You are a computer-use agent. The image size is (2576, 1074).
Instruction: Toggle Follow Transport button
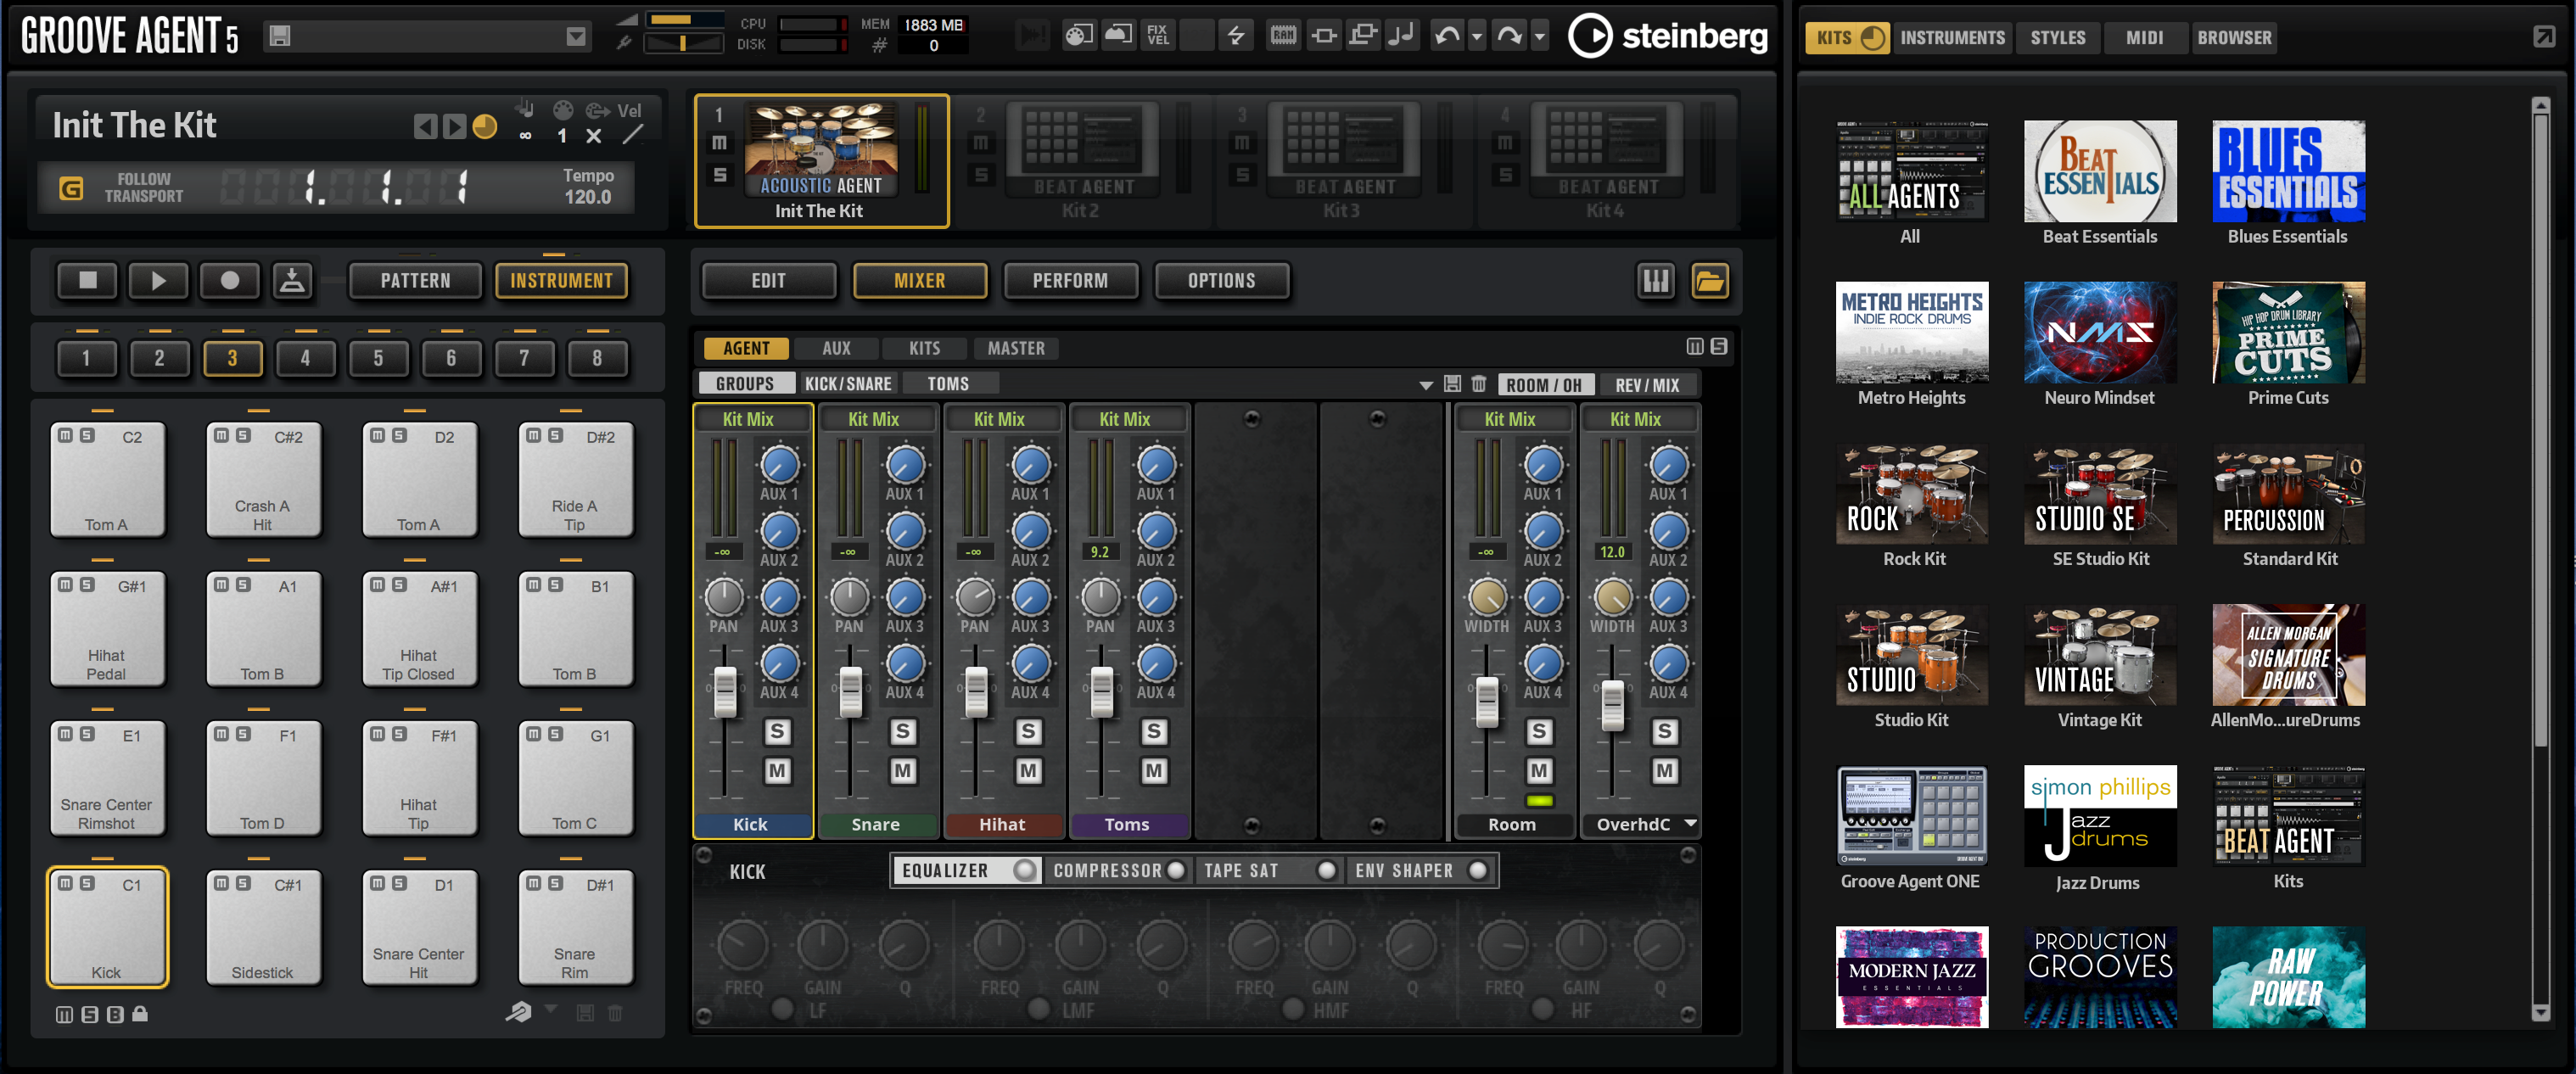click(71, 188)
